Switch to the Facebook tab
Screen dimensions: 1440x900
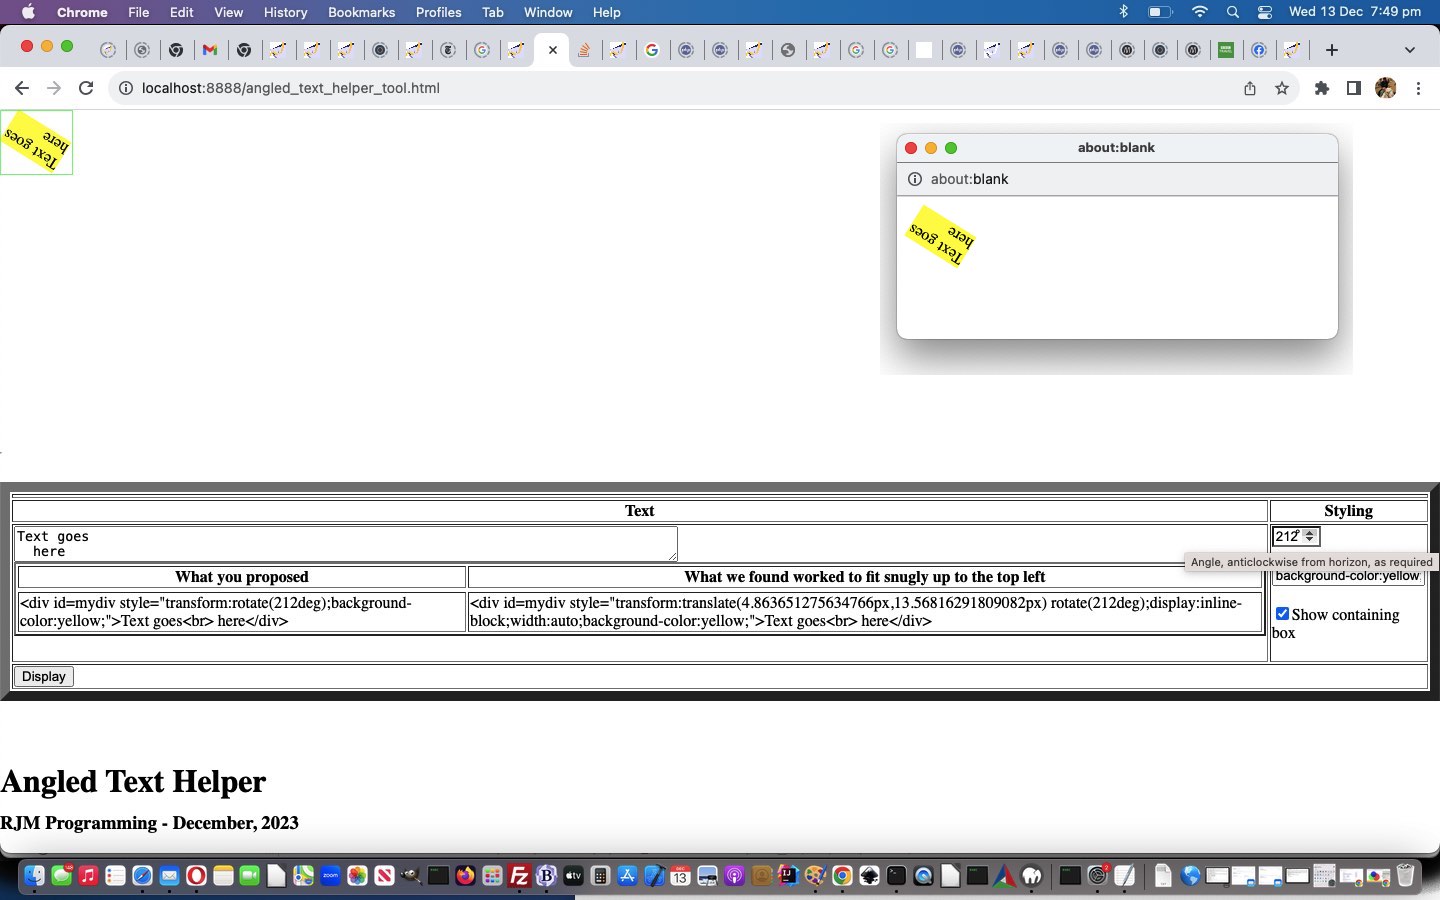(1260, 50)
